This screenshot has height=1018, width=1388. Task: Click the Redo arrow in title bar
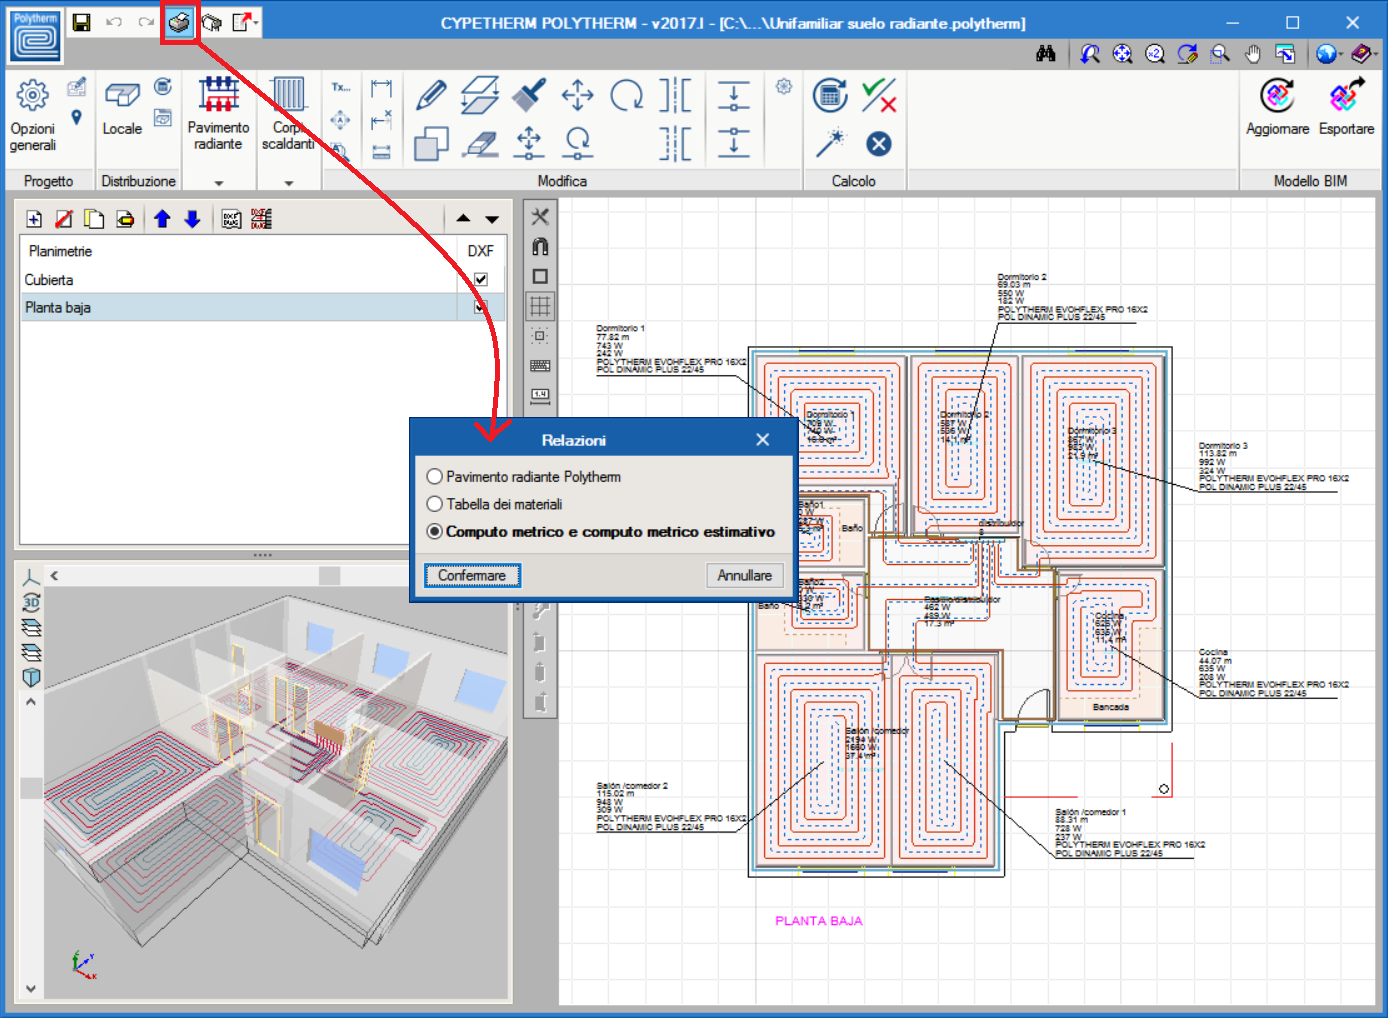tap(146, 22)
